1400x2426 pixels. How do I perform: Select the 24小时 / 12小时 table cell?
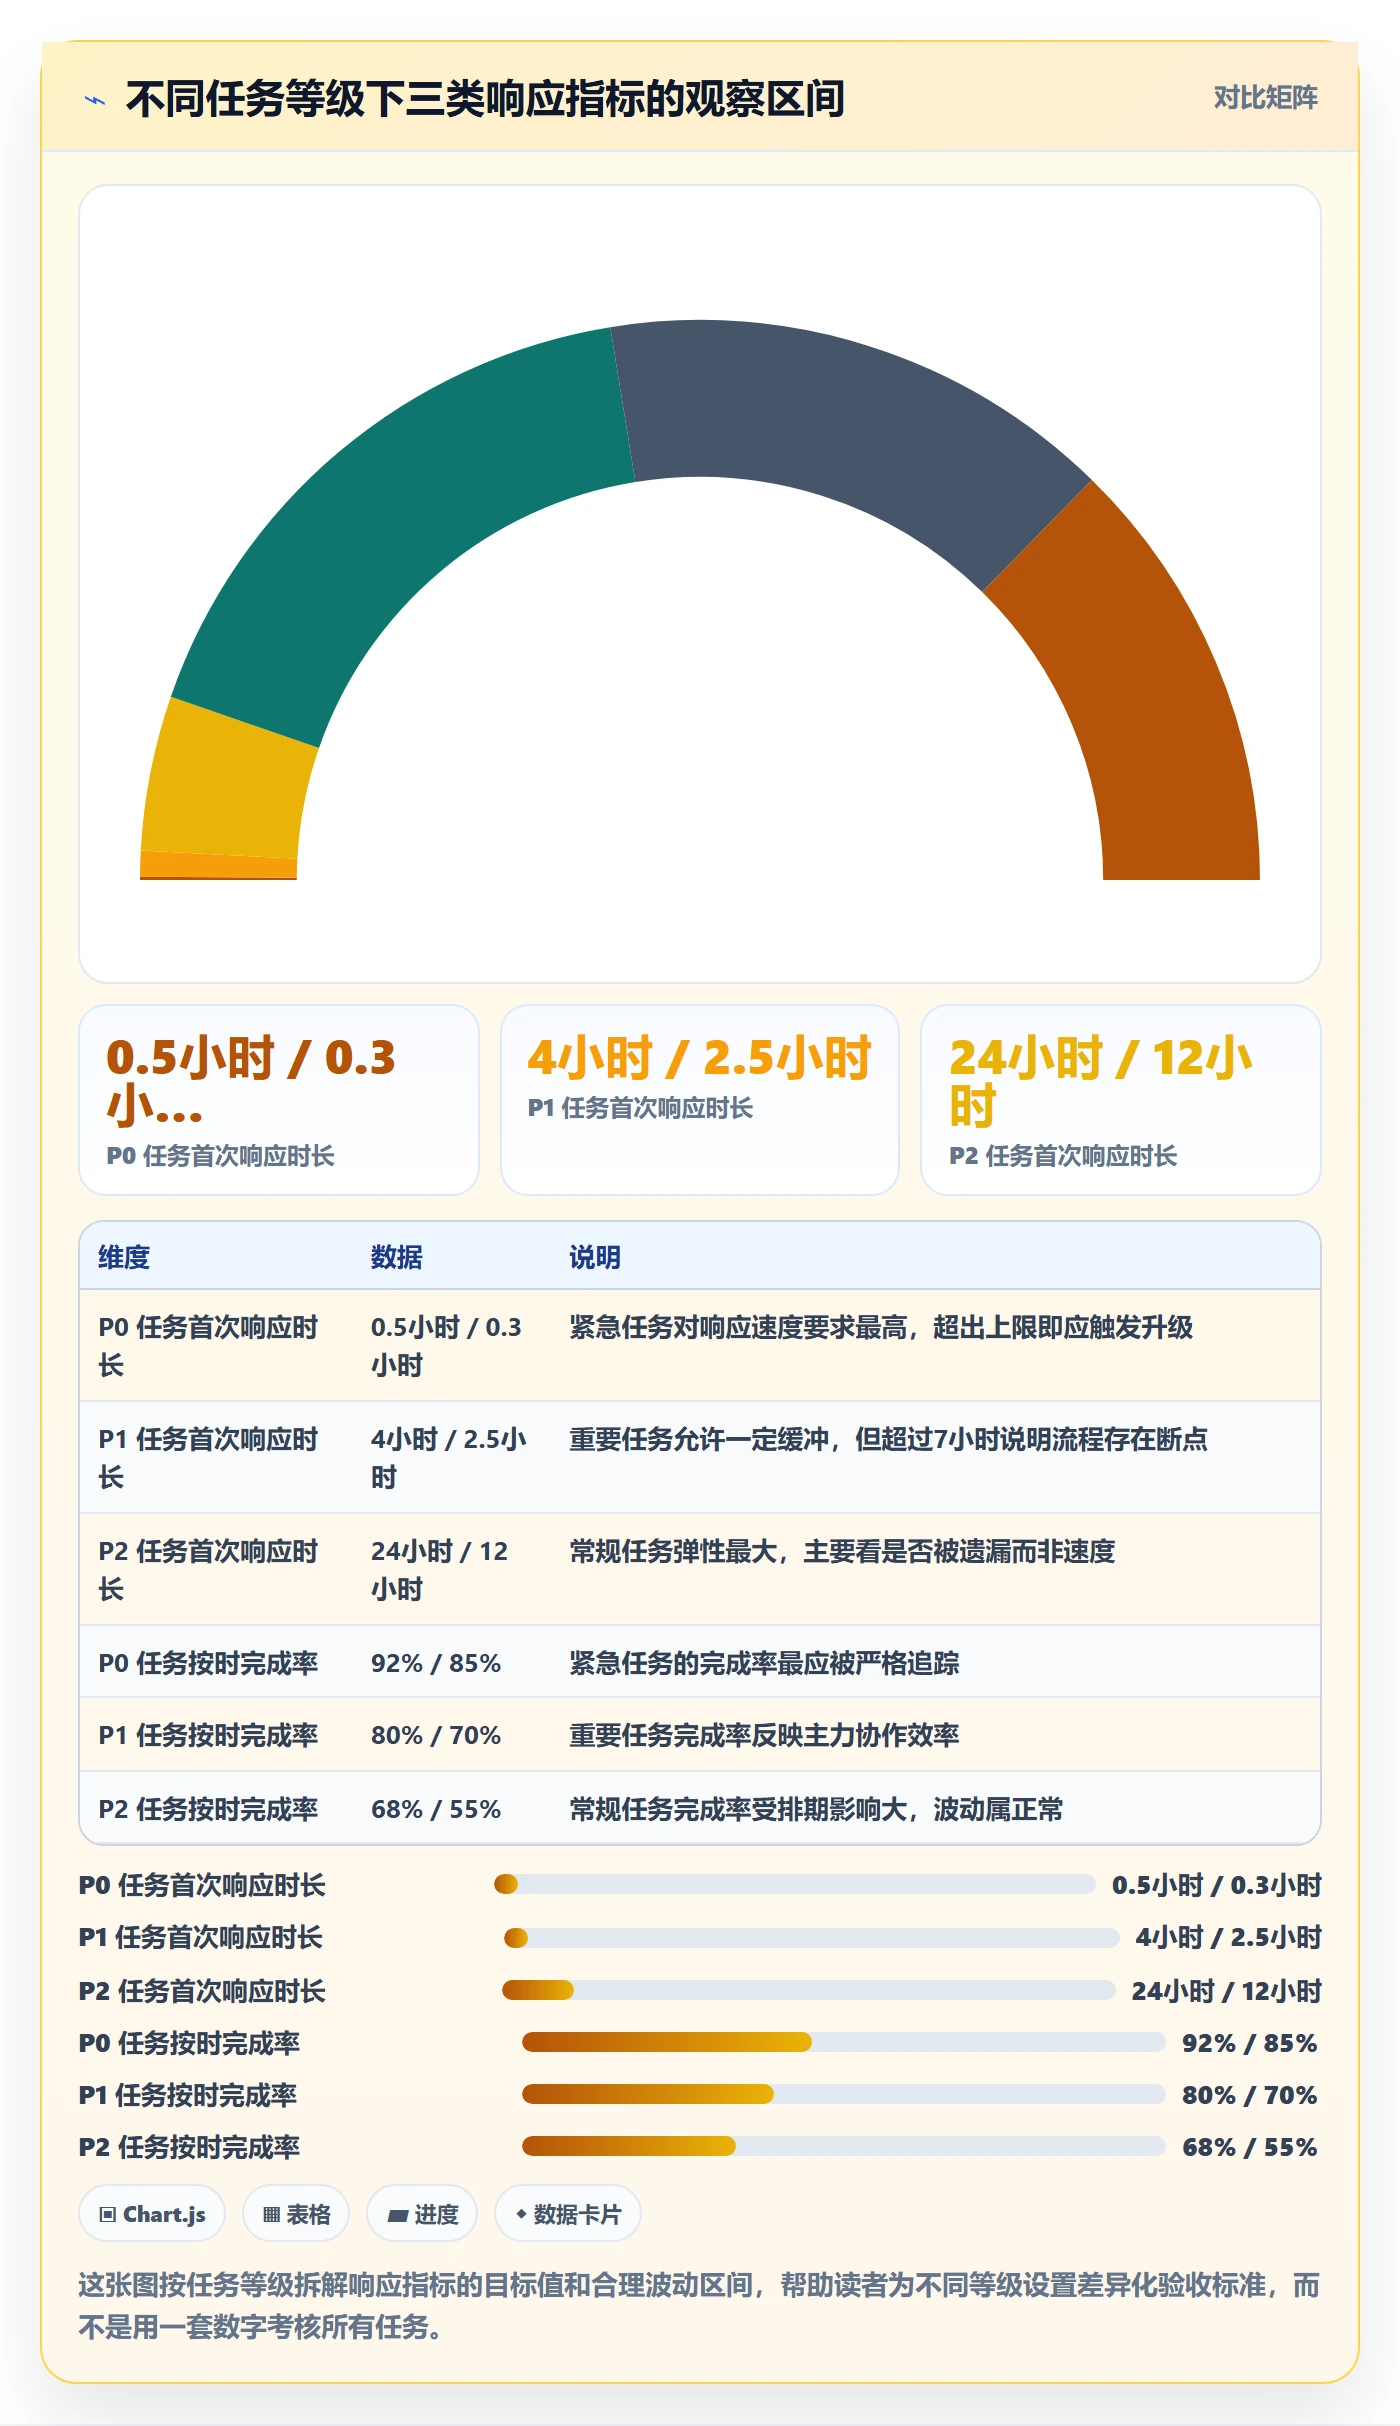click(x=451, y=1570)
